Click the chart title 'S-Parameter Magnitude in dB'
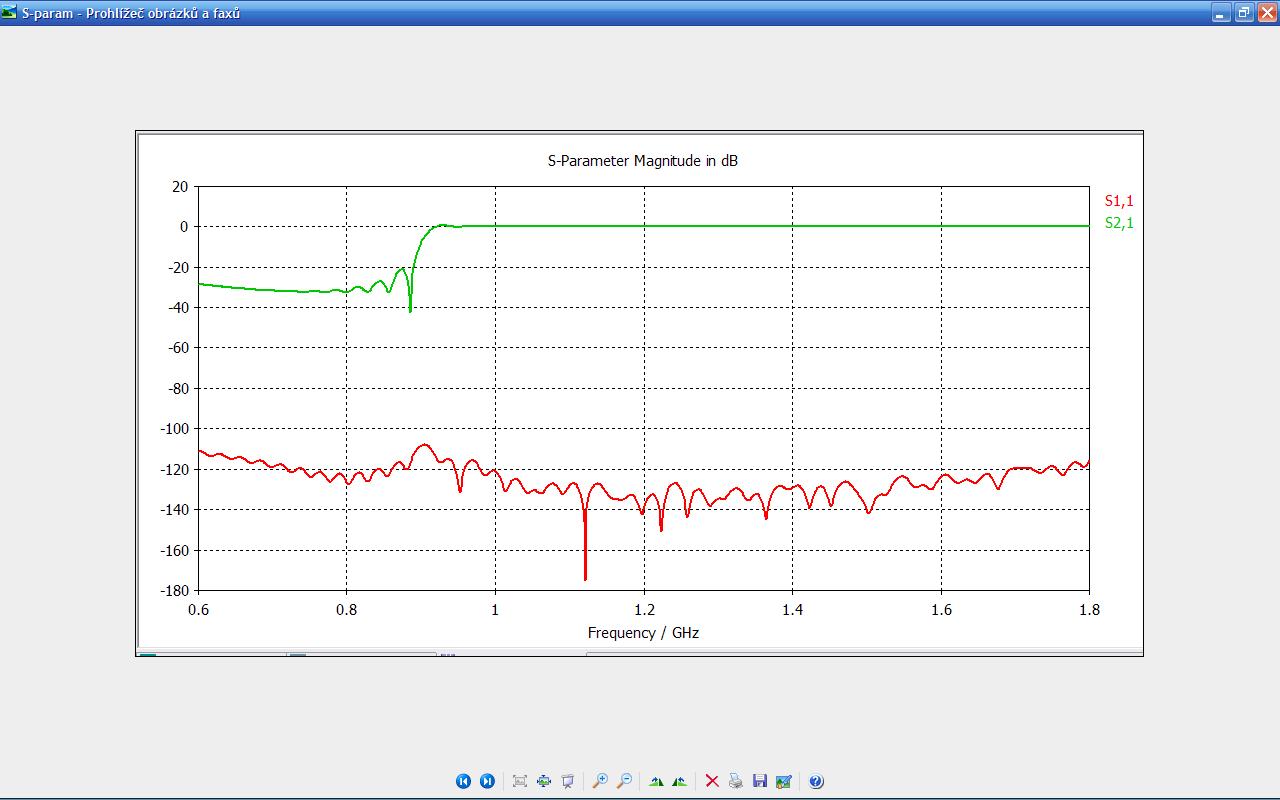 click(643, 160)
